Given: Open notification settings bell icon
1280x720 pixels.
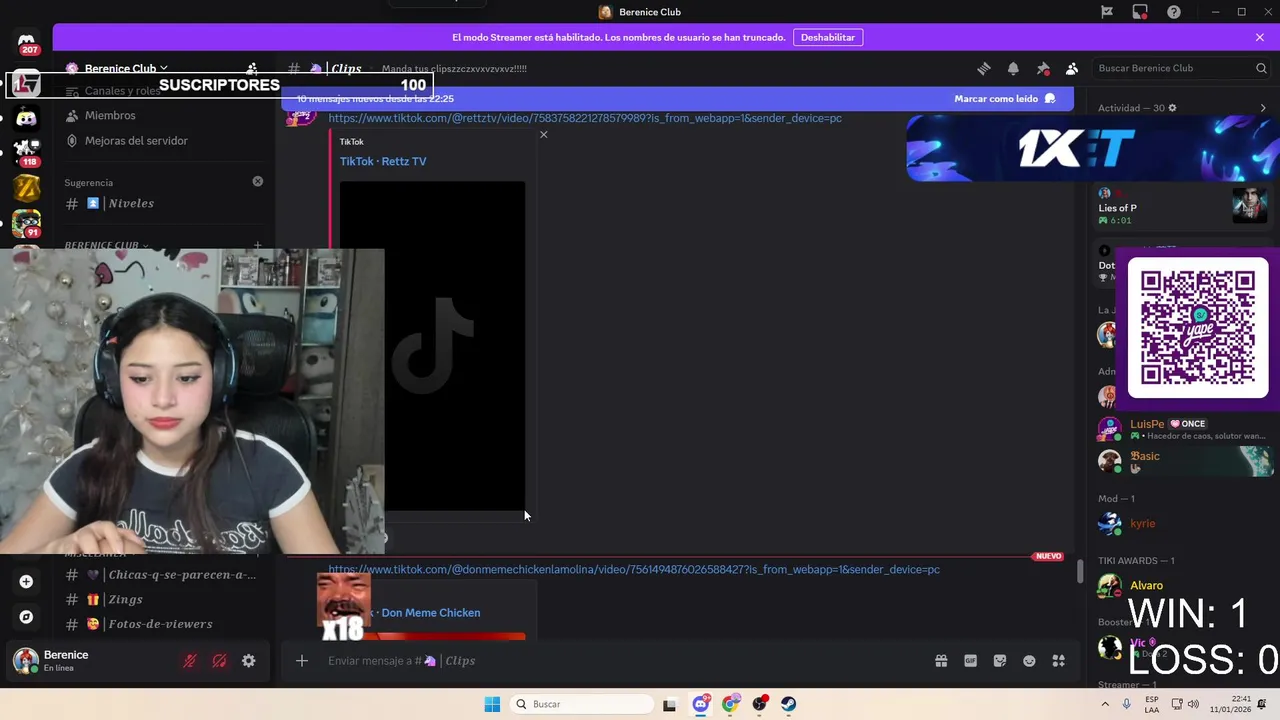Looking at the screenshot, I should 1013,68.
